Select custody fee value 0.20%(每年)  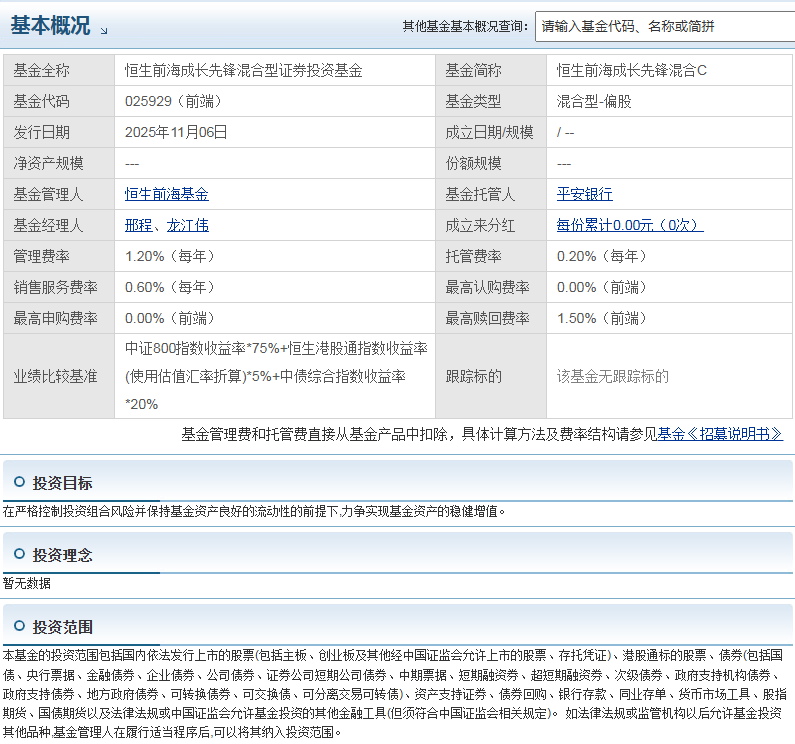coord(602,256)
